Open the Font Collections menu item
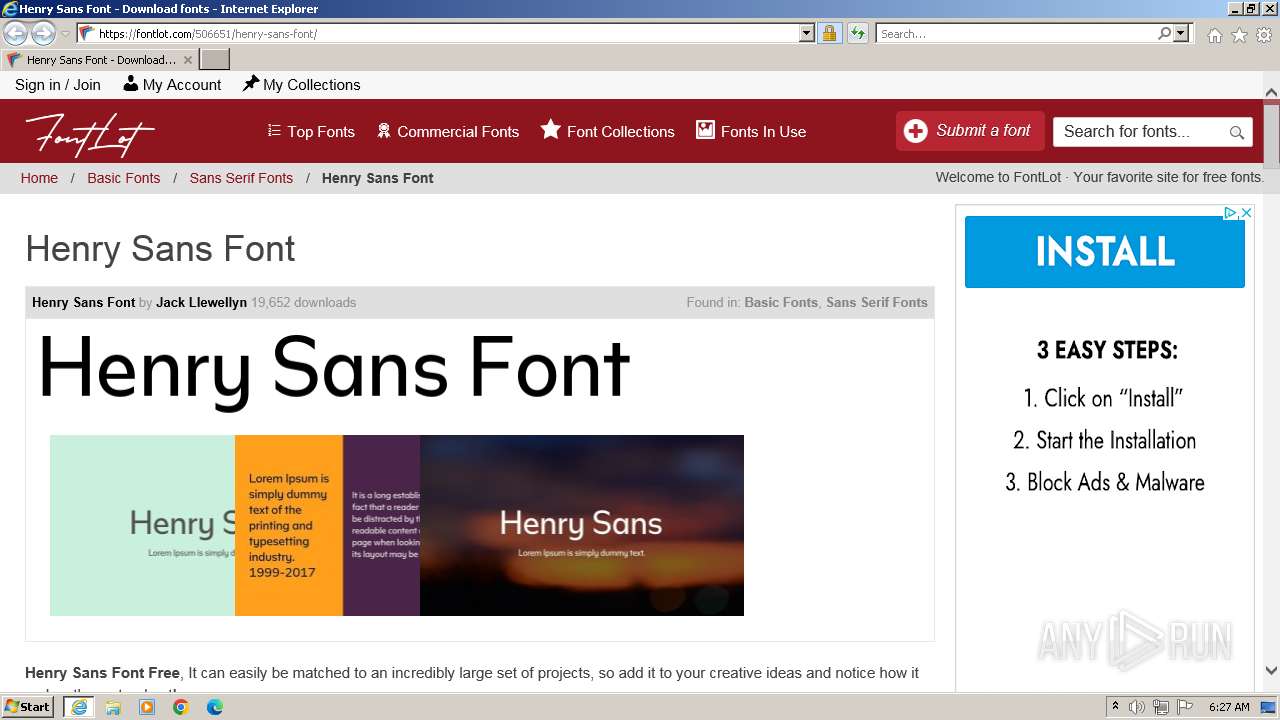Screen dimensions: 1280x720 [x=607, y=131]
